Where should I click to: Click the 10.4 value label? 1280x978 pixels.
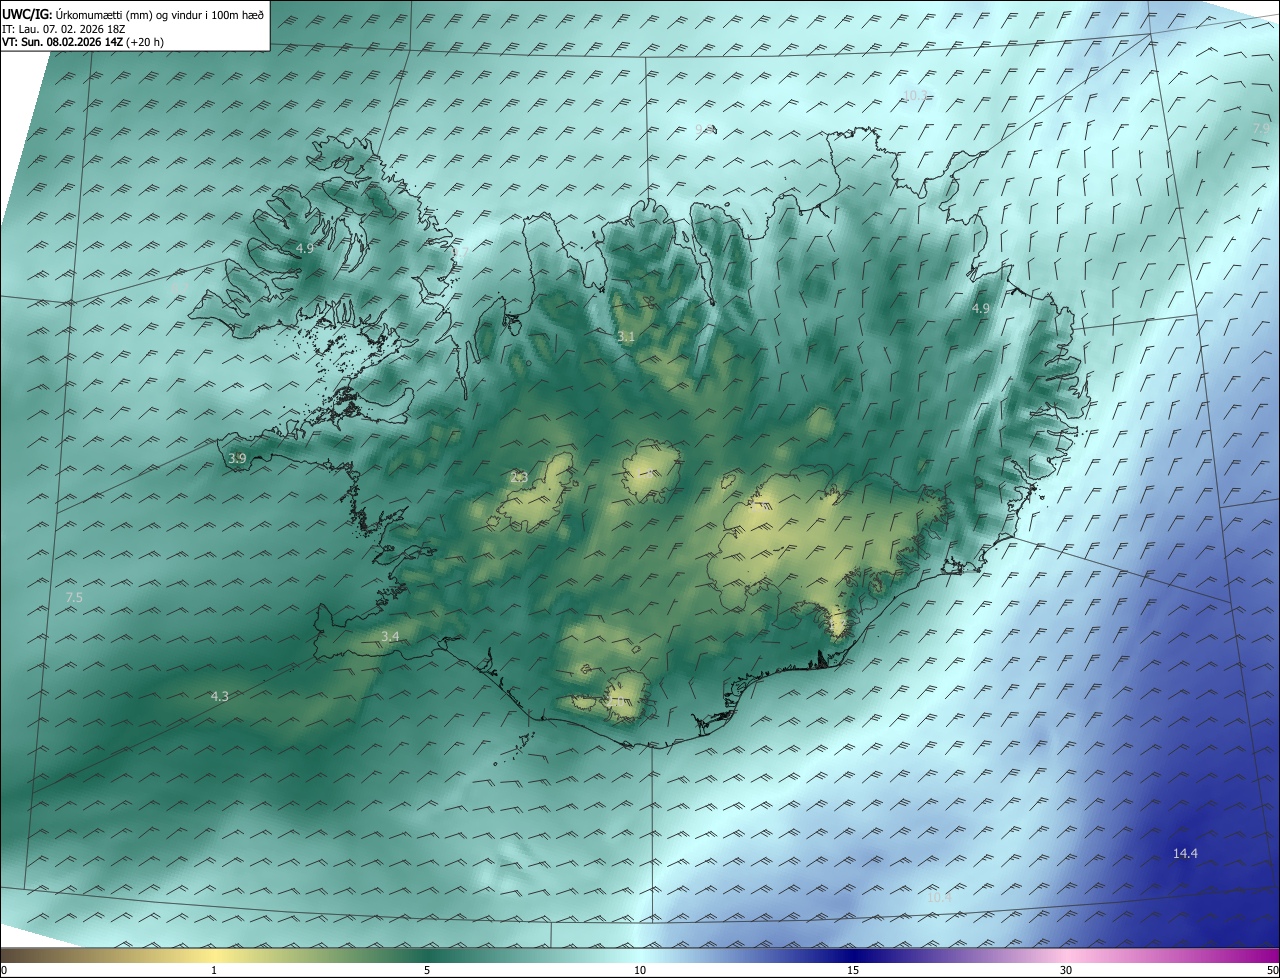(x=939, y=897)
